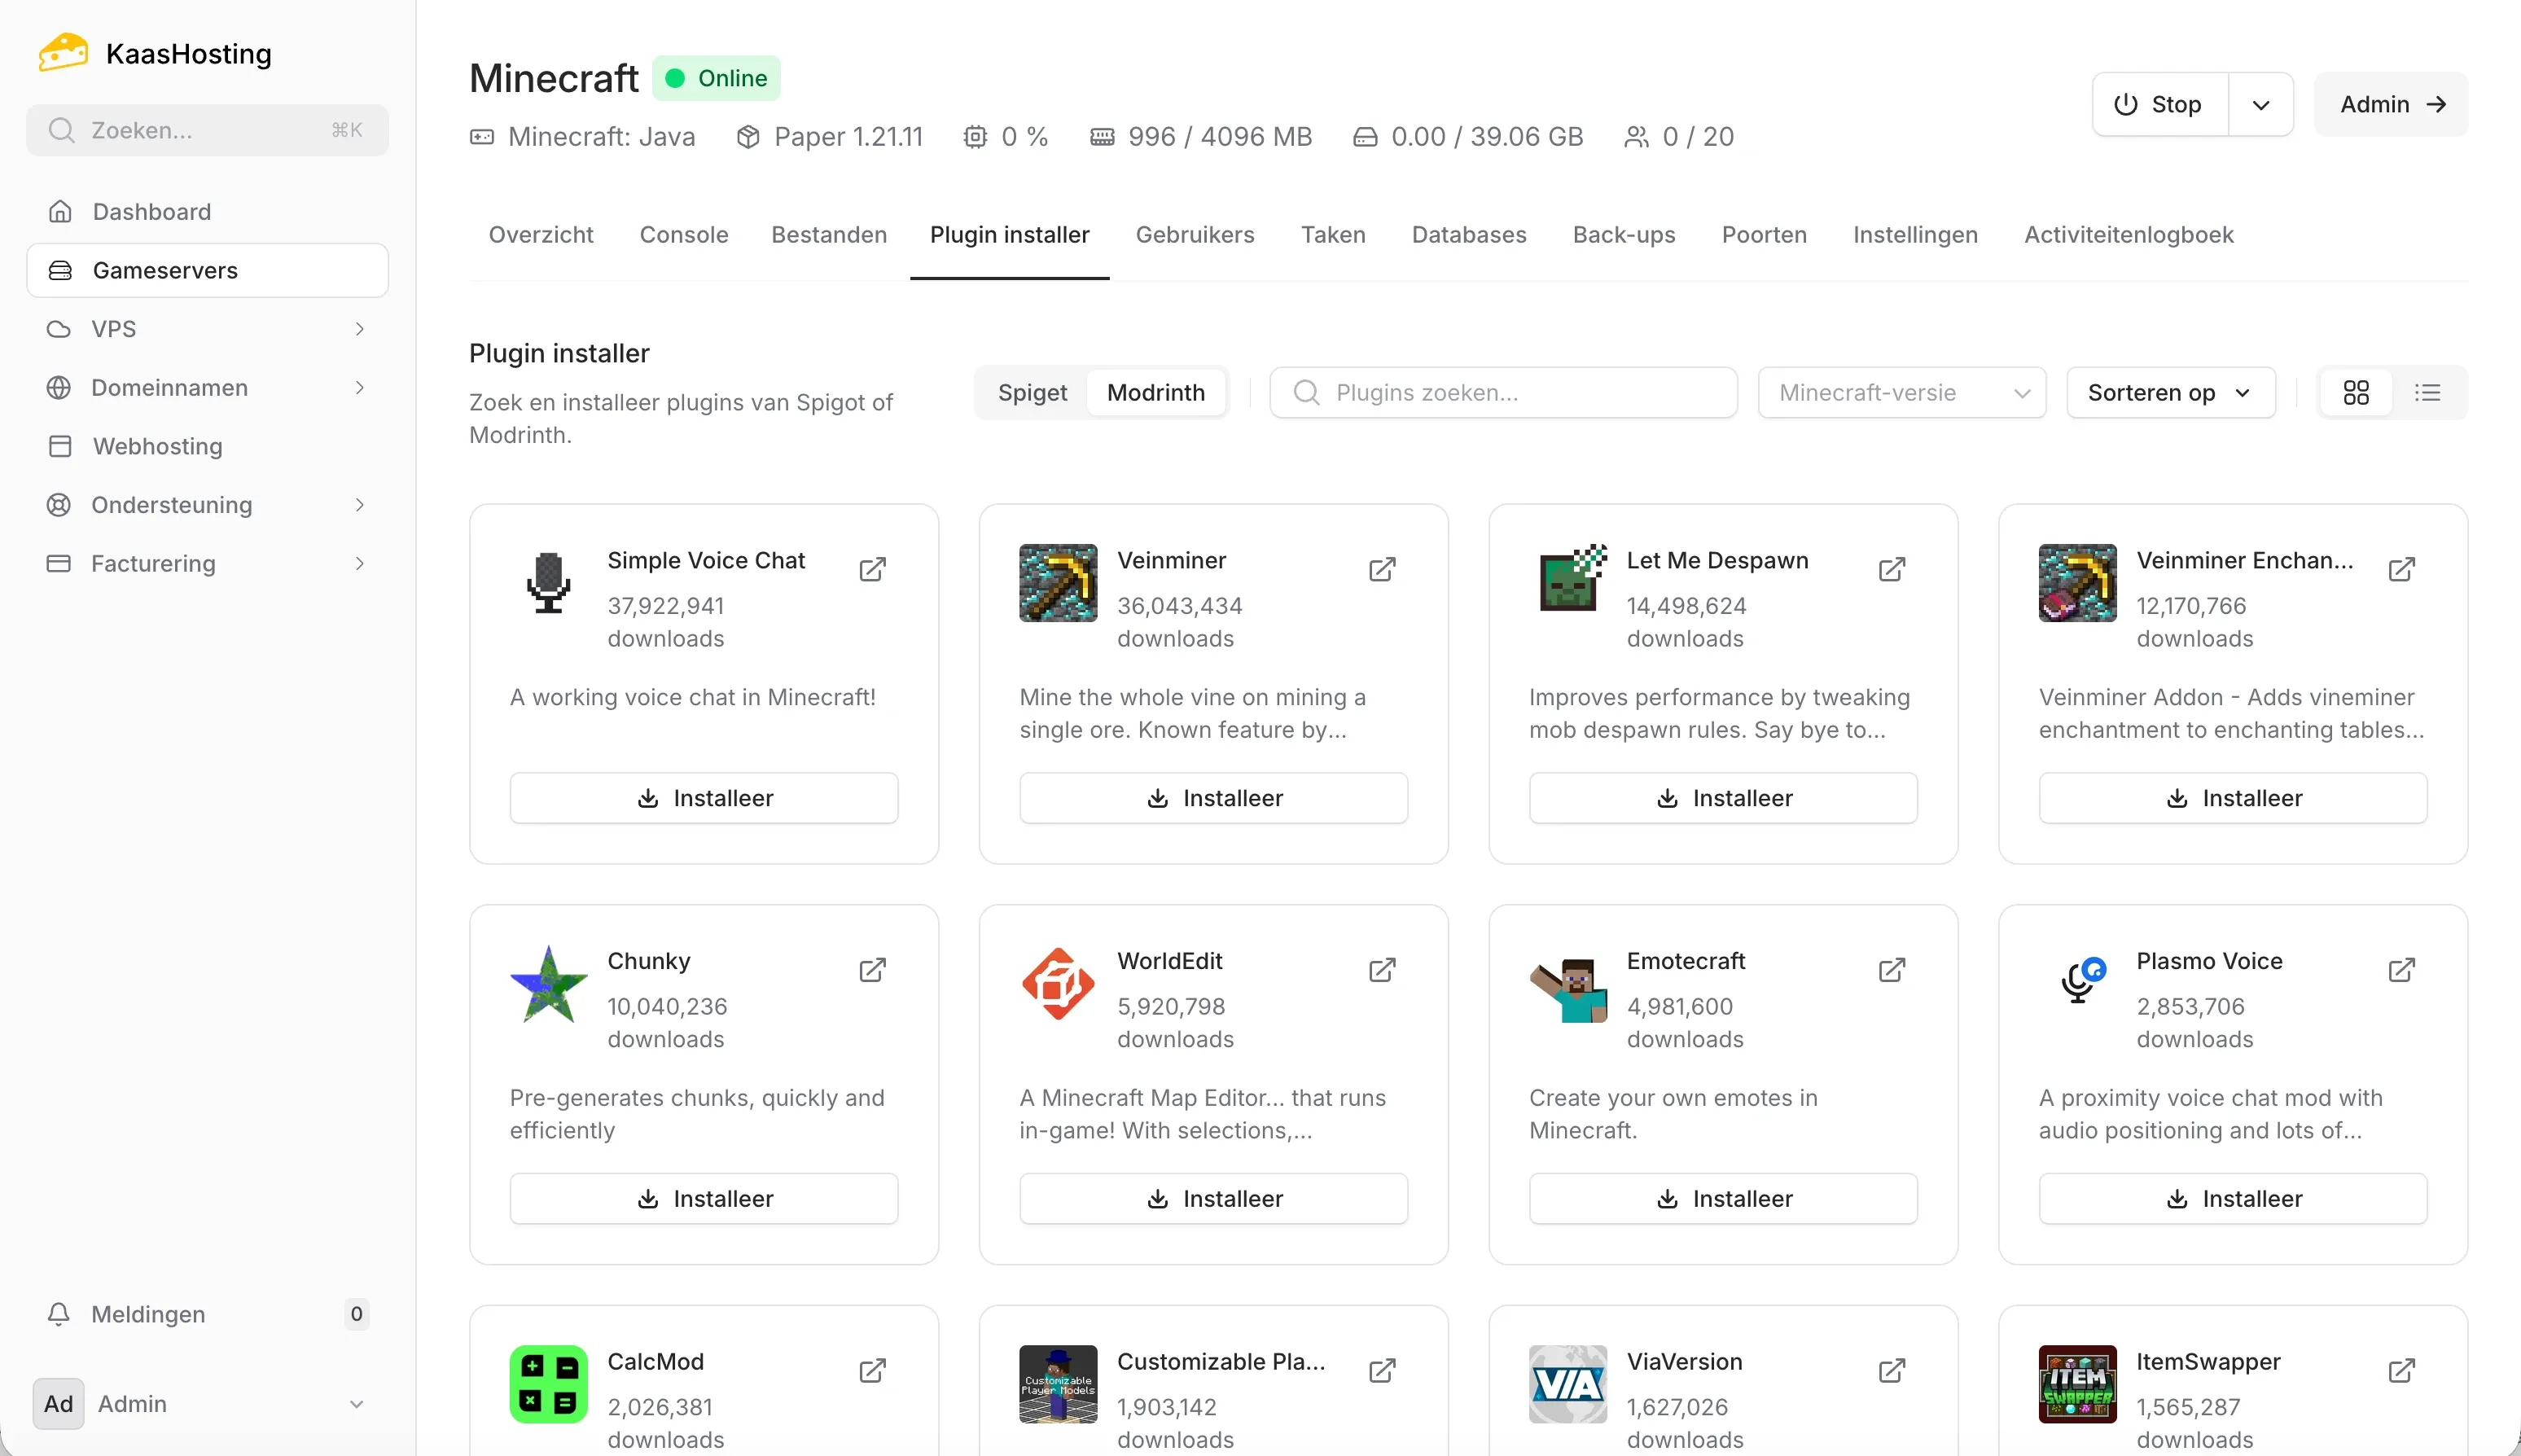Expand the VPS sidebar section

tap(359, 328)
